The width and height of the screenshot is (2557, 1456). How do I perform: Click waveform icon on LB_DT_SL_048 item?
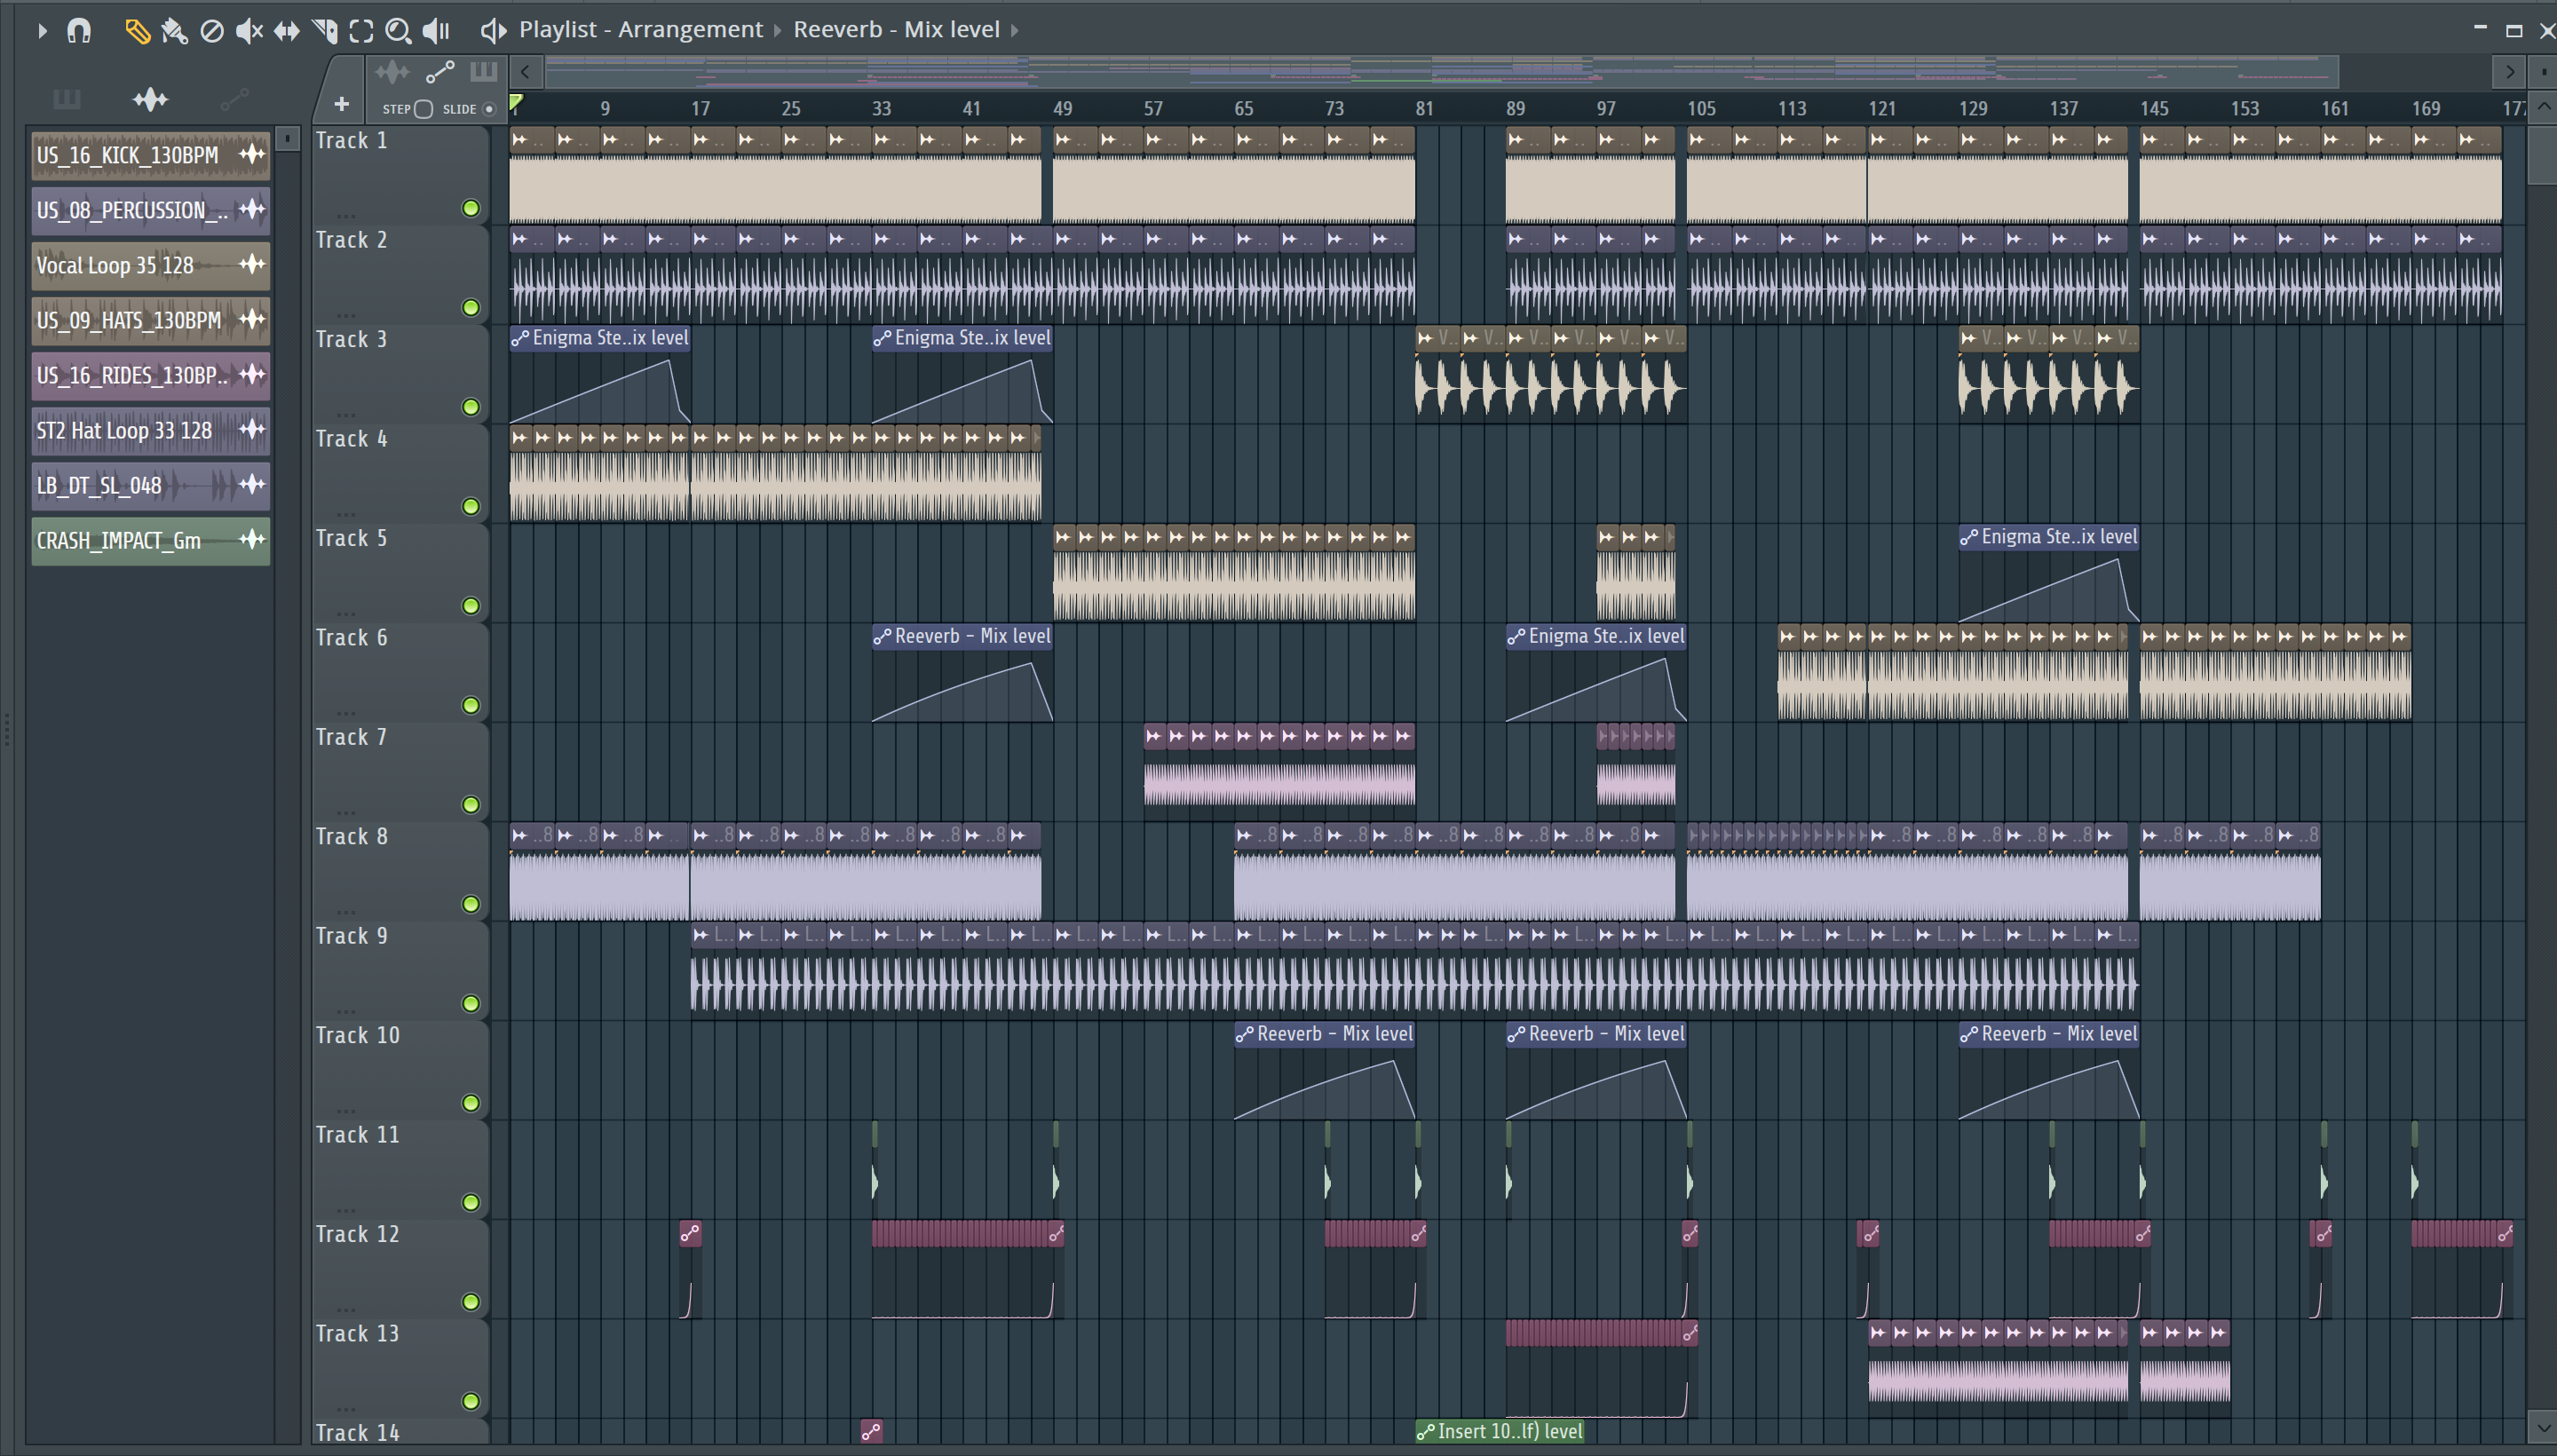pos(252,485)
